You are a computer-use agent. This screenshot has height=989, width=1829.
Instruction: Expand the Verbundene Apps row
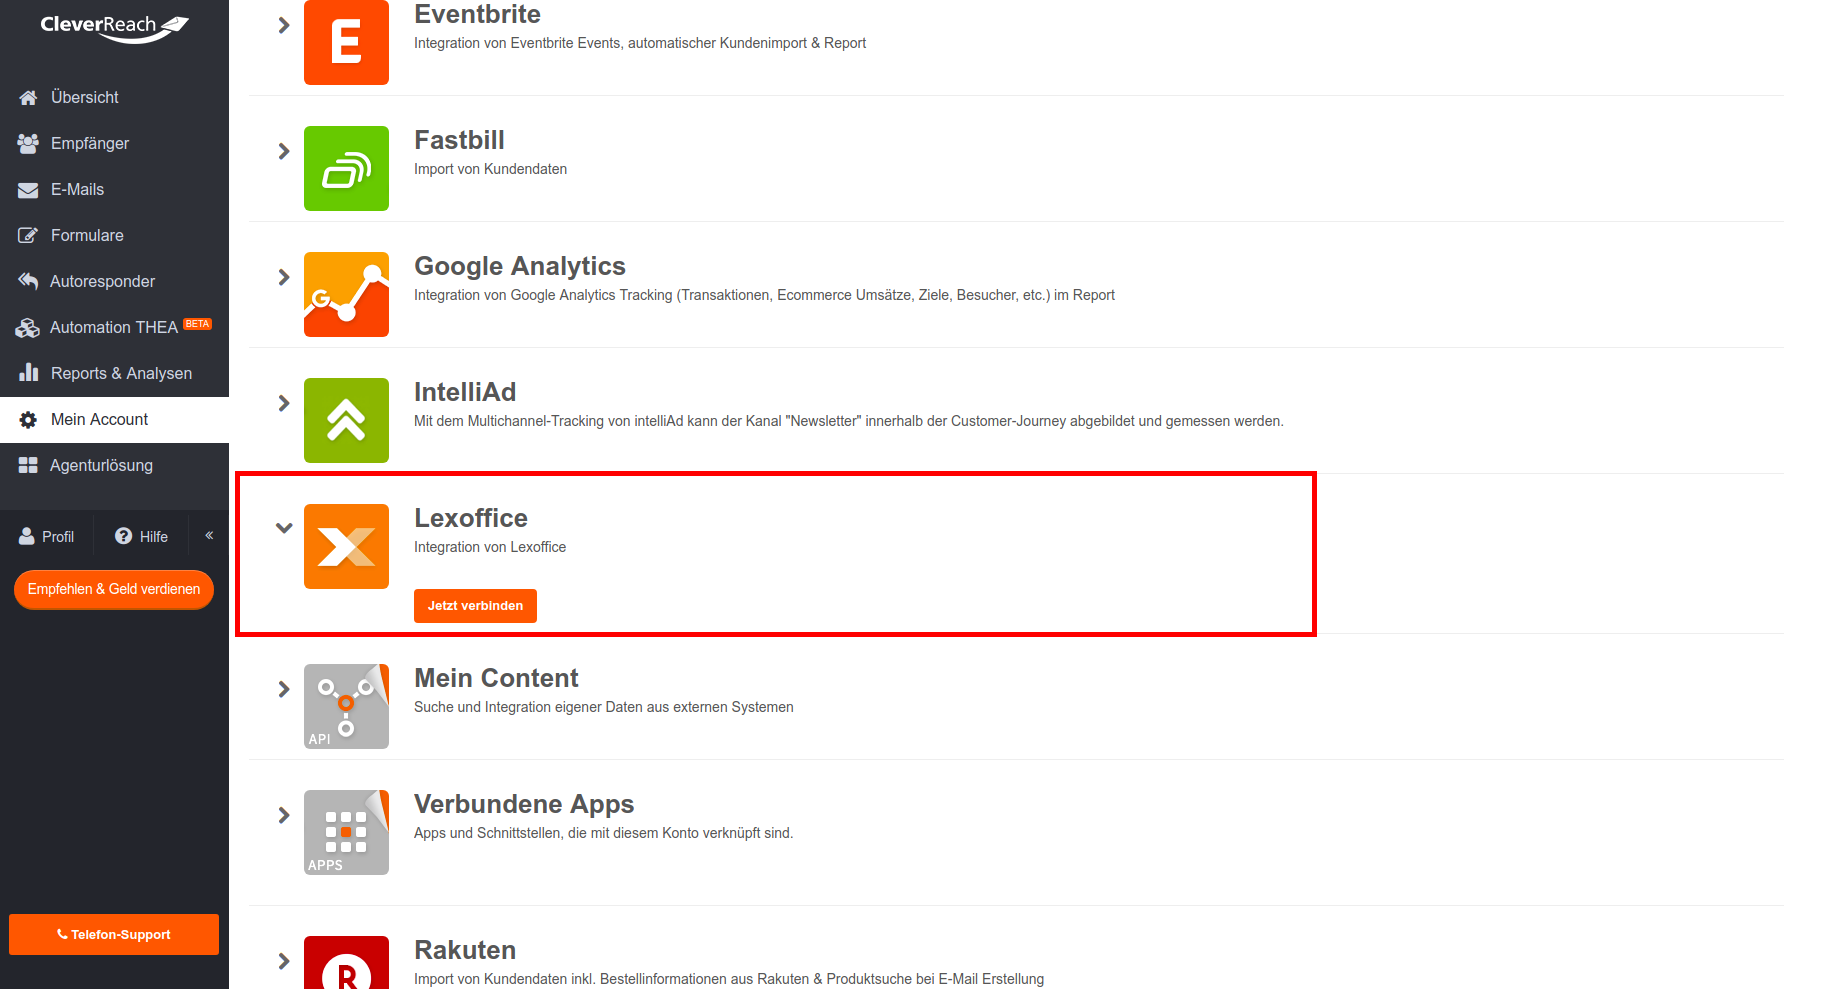(x=284, y=815)
